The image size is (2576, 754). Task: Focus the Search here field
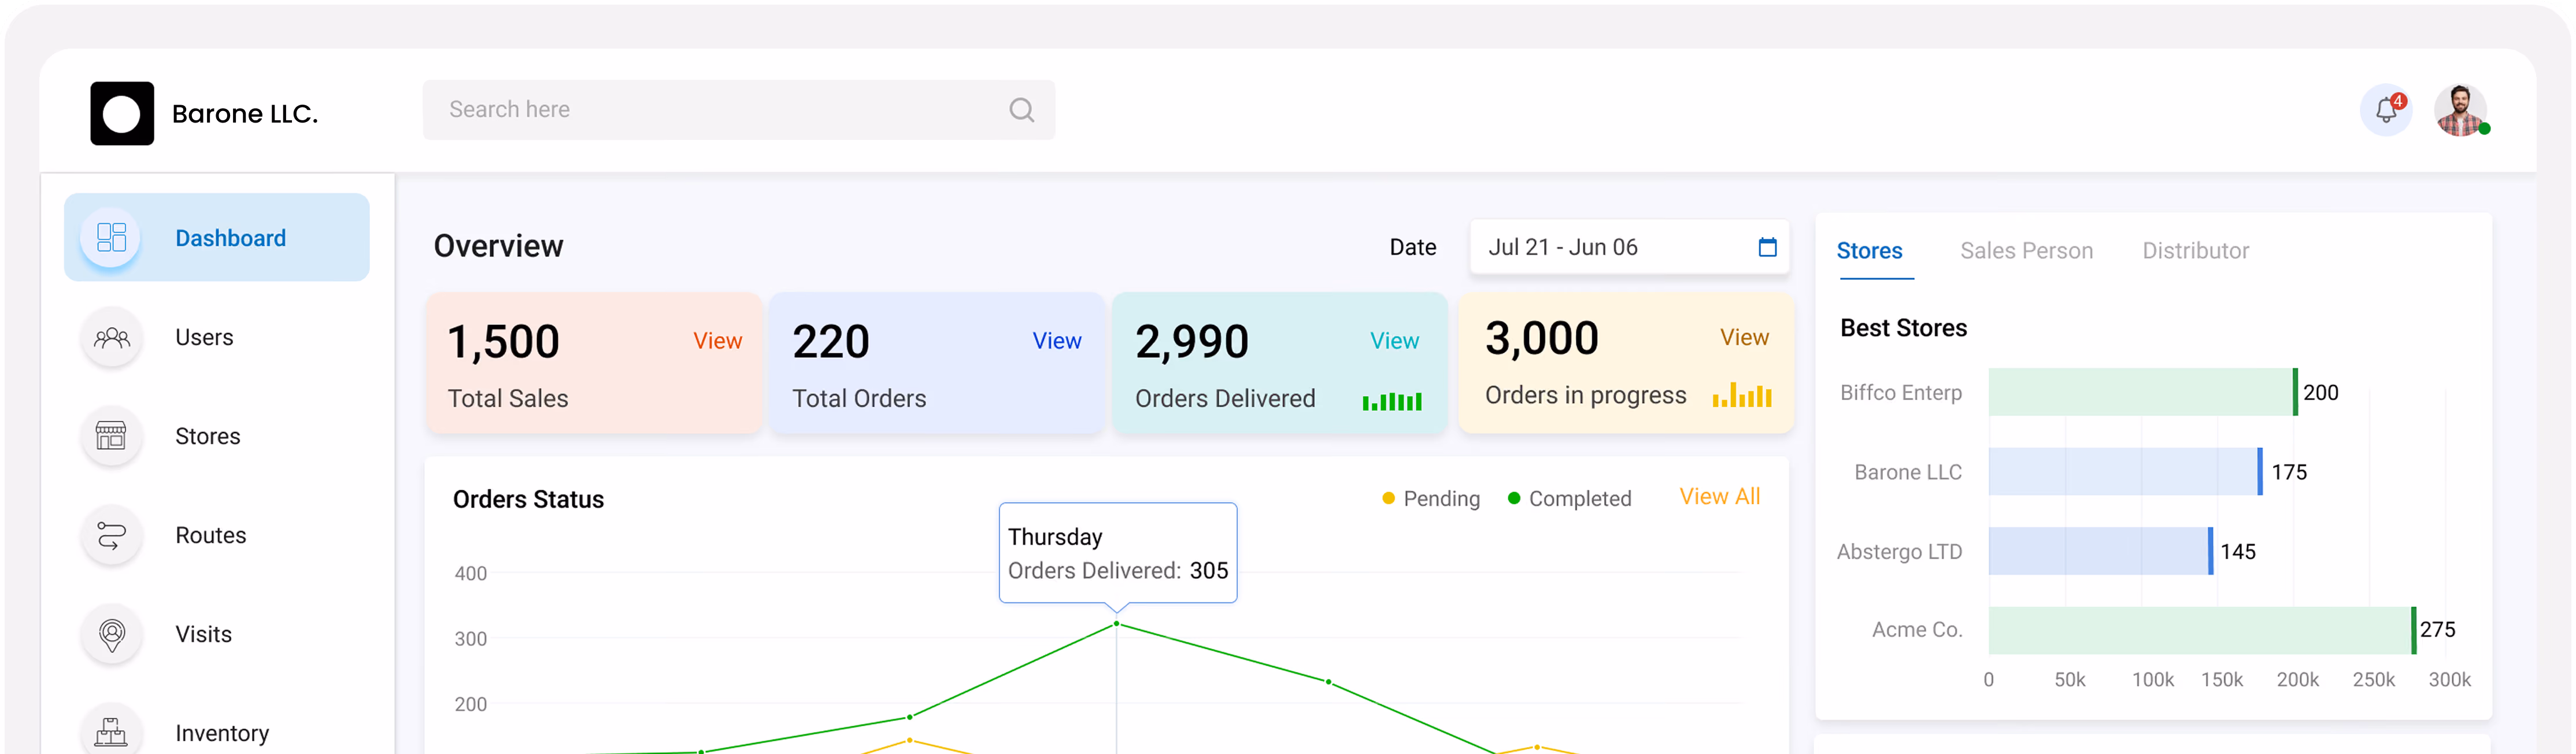pos(738,110)
